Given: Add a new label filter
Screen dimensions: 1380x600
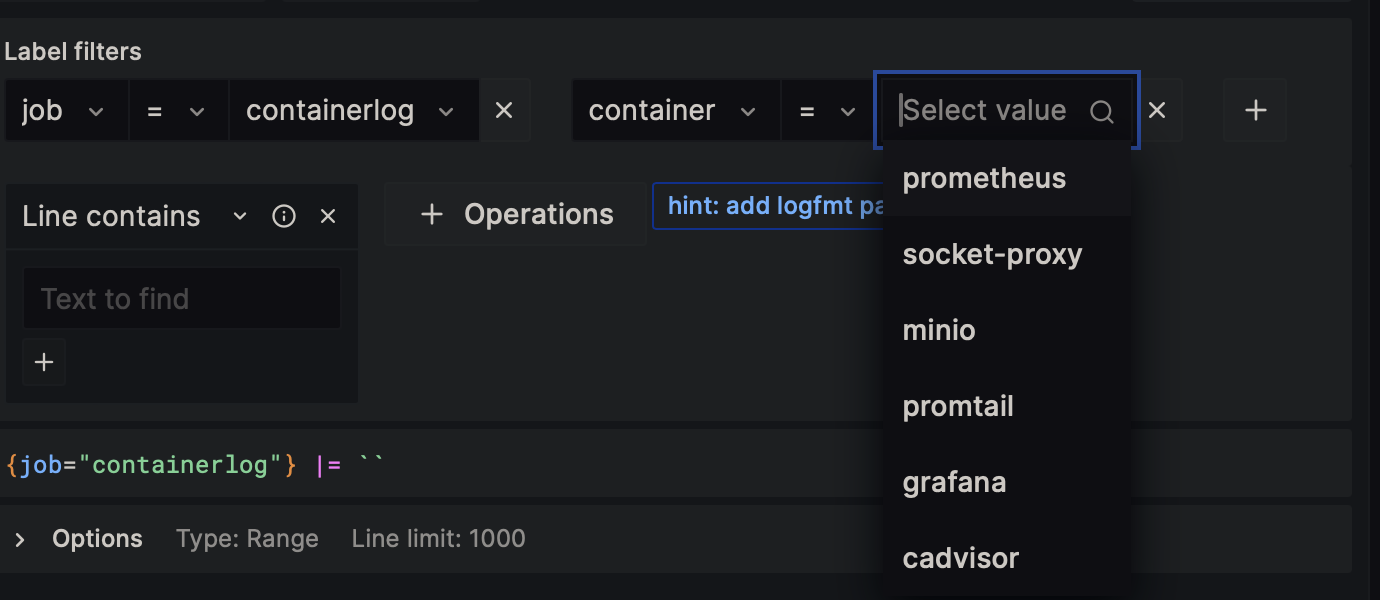Looking at the screenshot, I should pyautogui.click(x=1255, y=110).
